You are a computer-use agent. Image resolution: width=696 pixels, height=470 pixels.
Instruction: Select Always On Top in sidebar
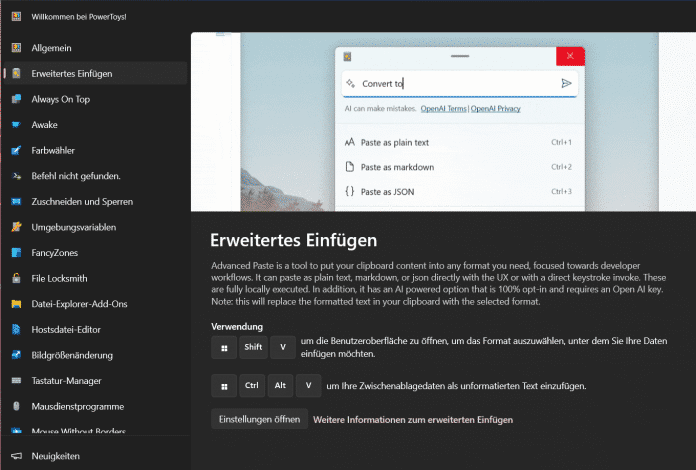click(95, 99)
